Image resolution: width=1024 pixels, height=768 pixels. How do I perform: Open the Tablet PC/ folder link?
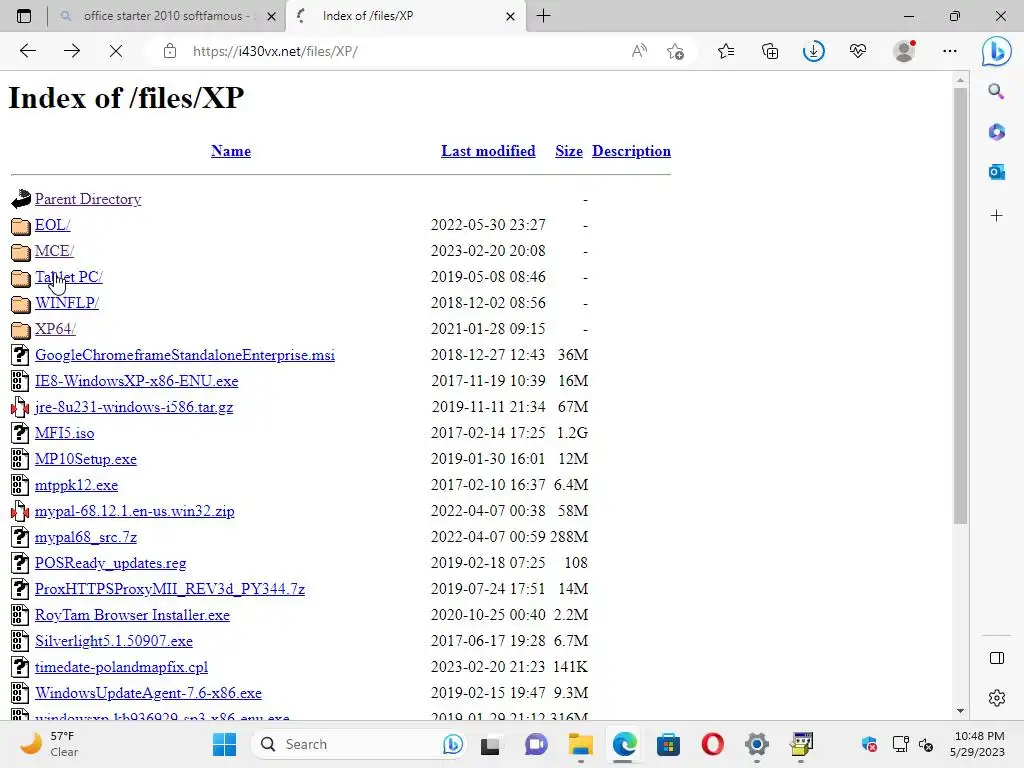click(x=69, y=277)
